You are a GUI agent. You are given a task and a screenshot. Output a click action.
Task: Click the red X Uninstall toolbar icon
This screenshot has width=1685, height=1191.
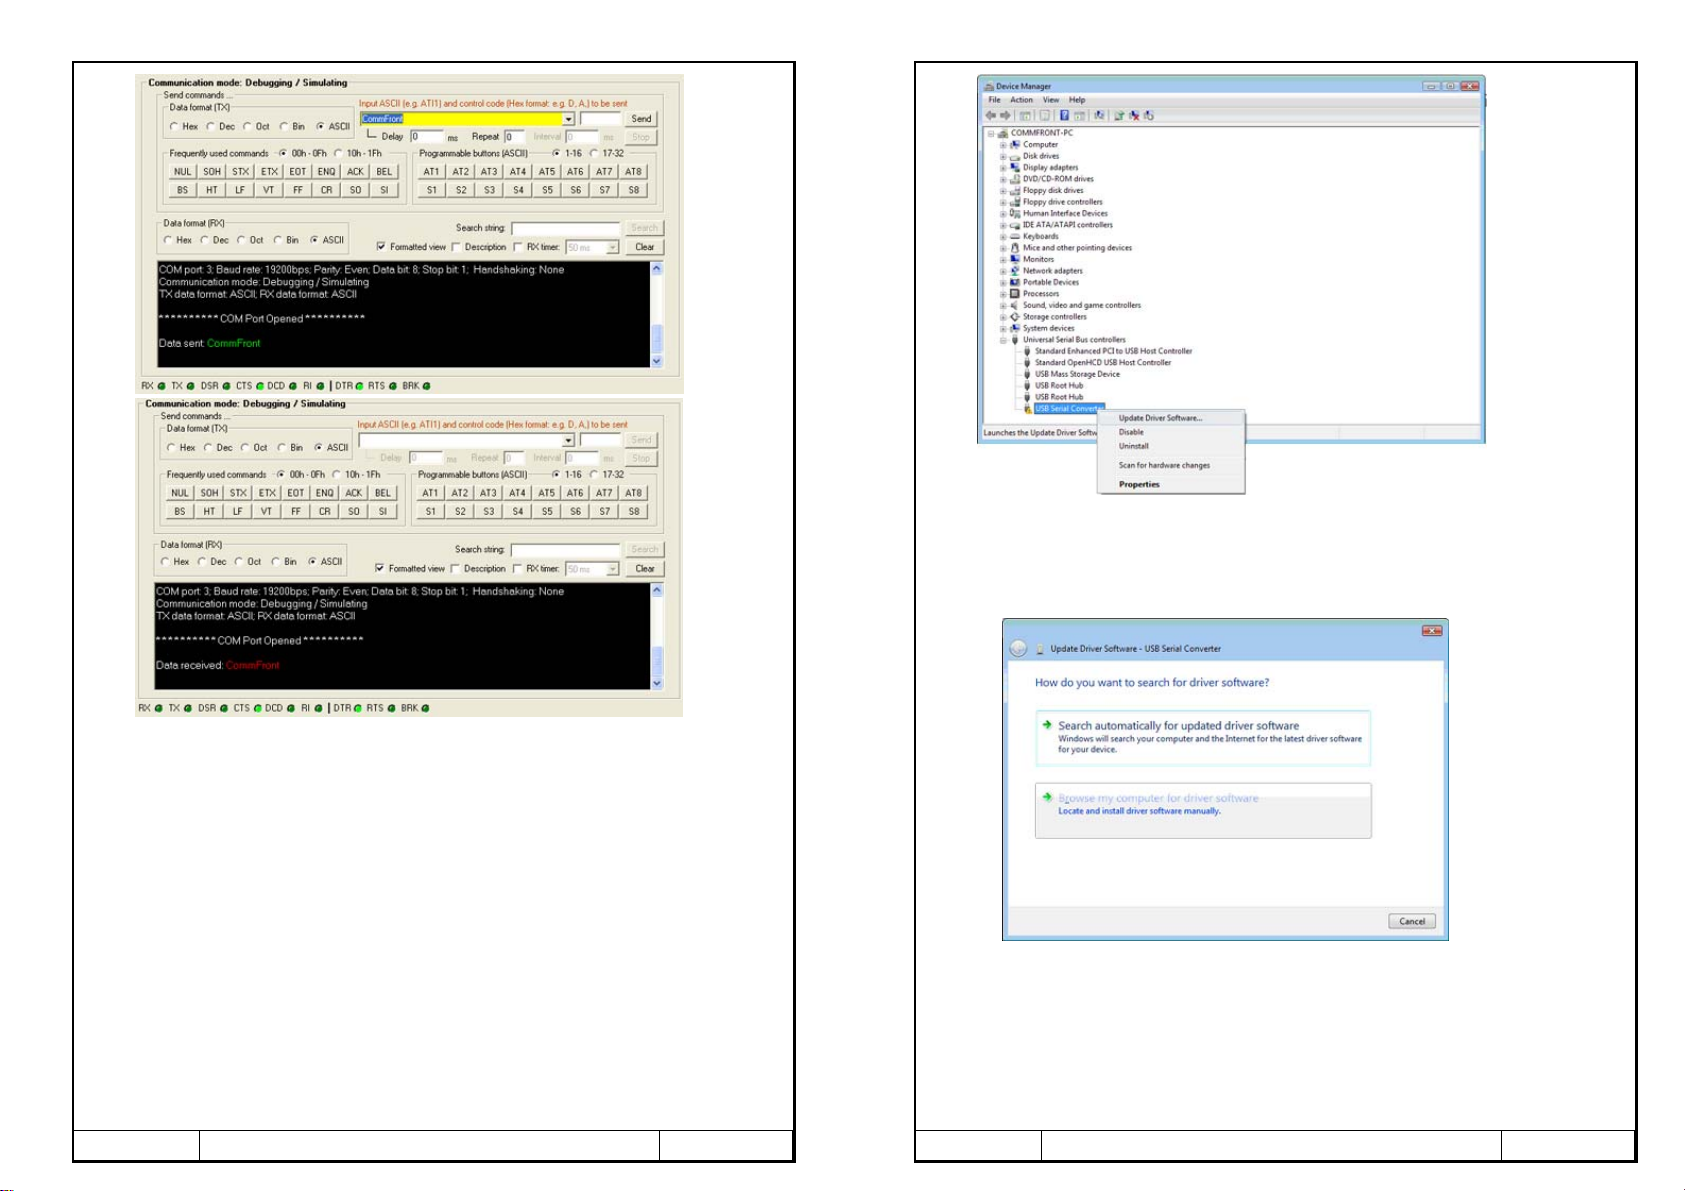point(1135,115)
